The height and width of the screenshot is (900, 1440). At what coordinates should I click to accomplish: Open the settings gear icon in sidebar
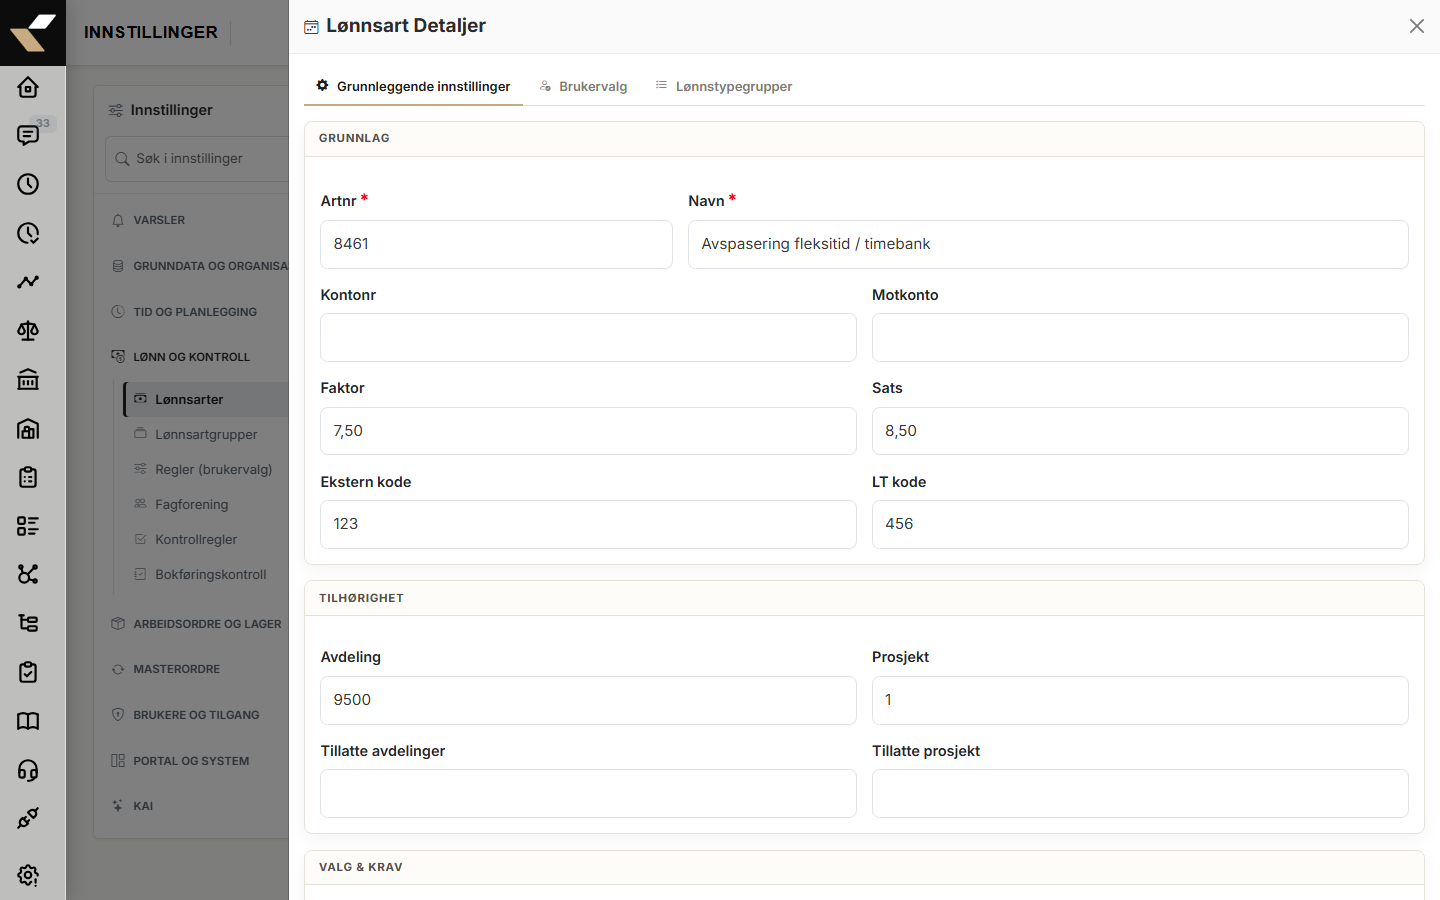pos(28,875)
